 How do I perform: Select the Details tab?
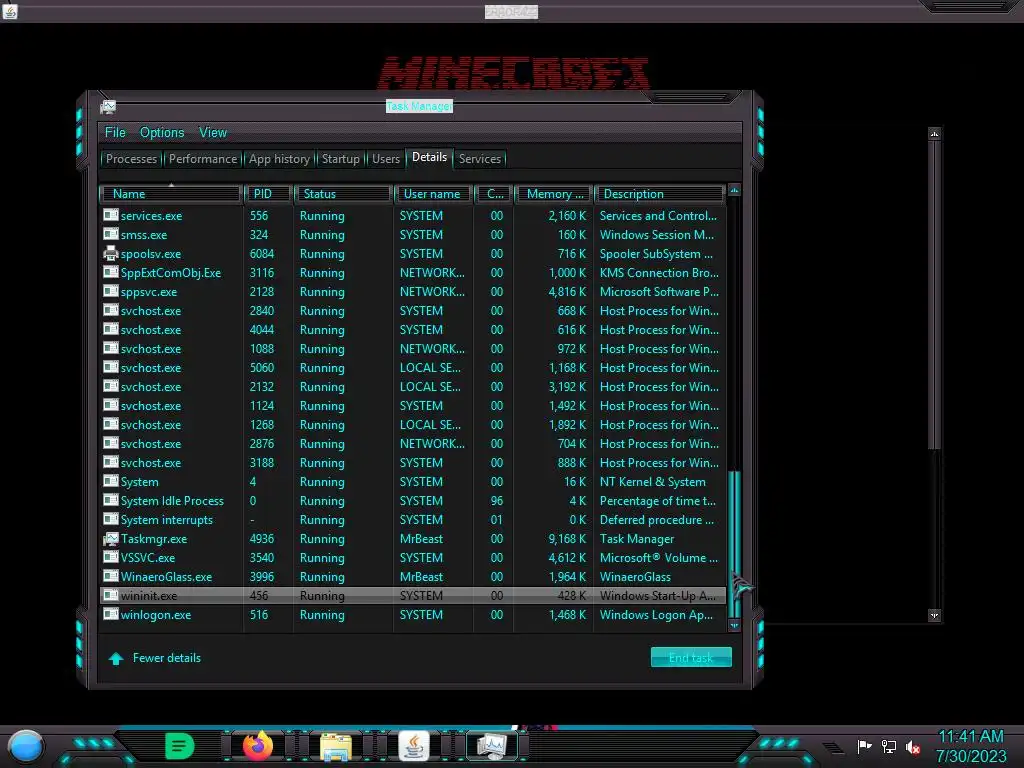click(429, 157)
